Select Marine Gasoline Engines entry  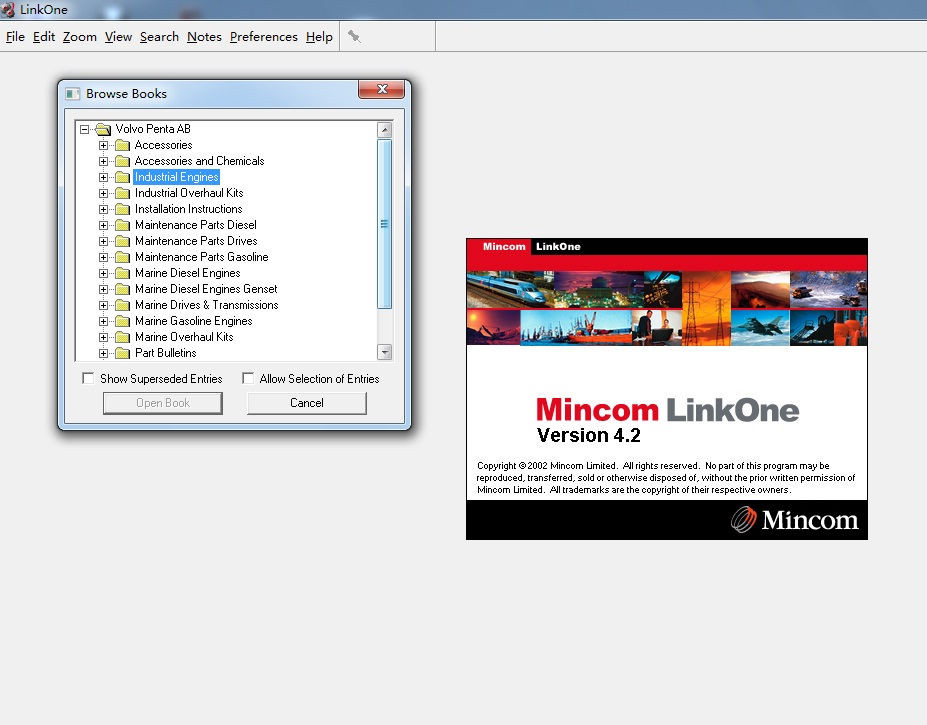click(x=193, y=321)
